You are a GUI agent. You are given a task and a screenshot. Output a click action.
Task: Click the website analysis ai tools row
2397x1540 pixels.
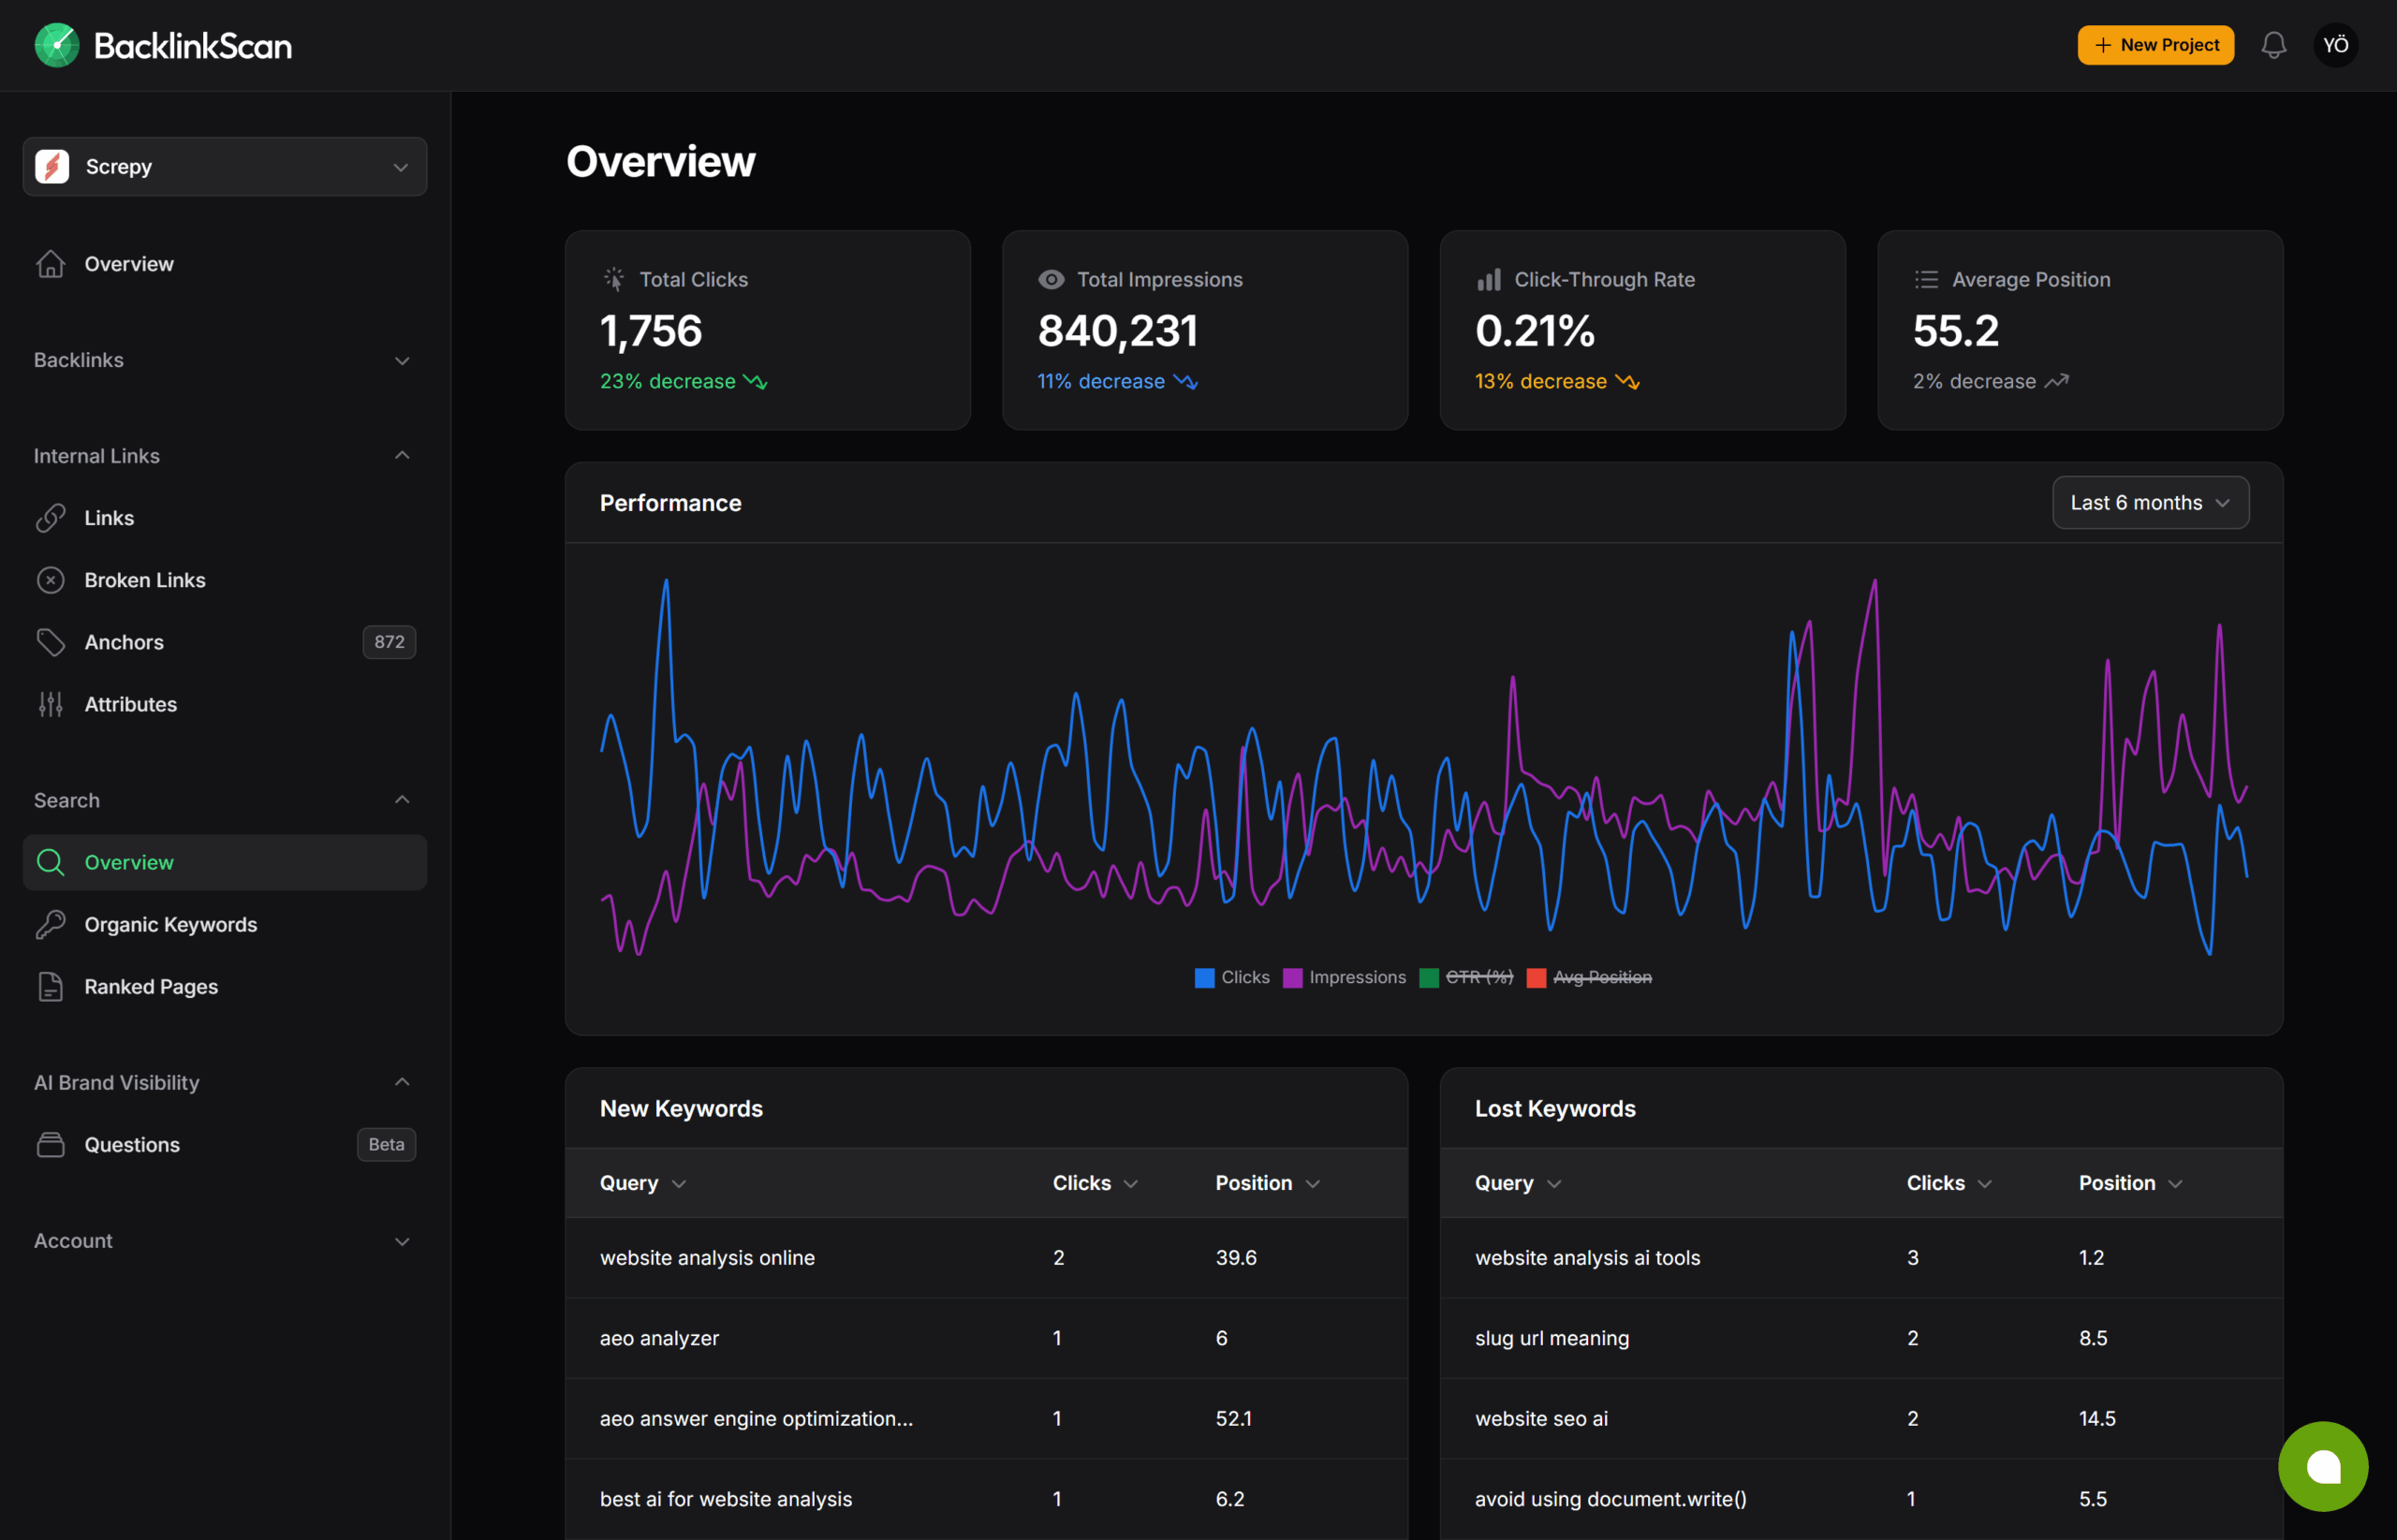(1861, 1257)
